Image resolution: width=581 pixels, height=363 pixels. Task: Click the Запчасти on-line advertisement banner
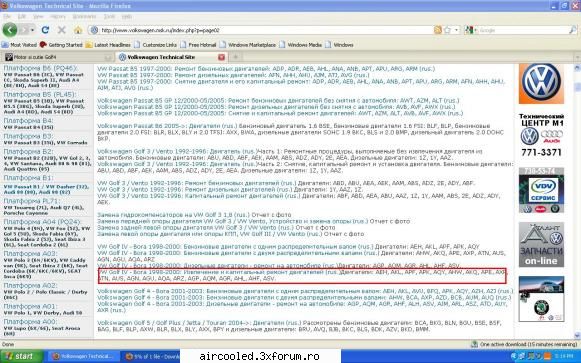point(541,244)
